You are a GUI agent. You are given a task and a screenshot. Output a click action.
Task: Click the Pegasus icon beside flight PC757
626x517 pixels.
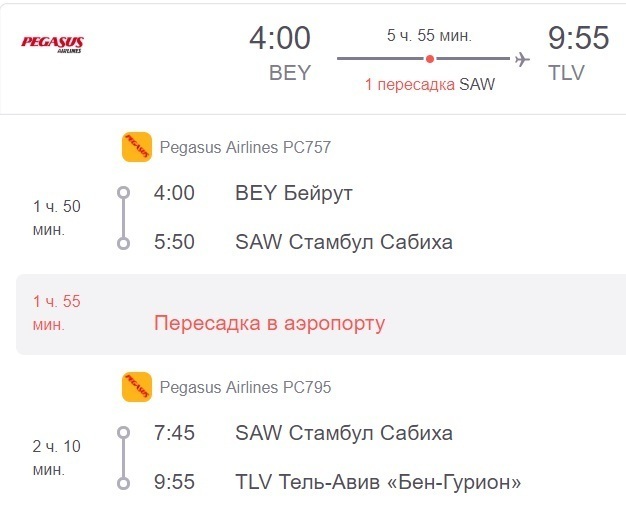click(136, 147)
